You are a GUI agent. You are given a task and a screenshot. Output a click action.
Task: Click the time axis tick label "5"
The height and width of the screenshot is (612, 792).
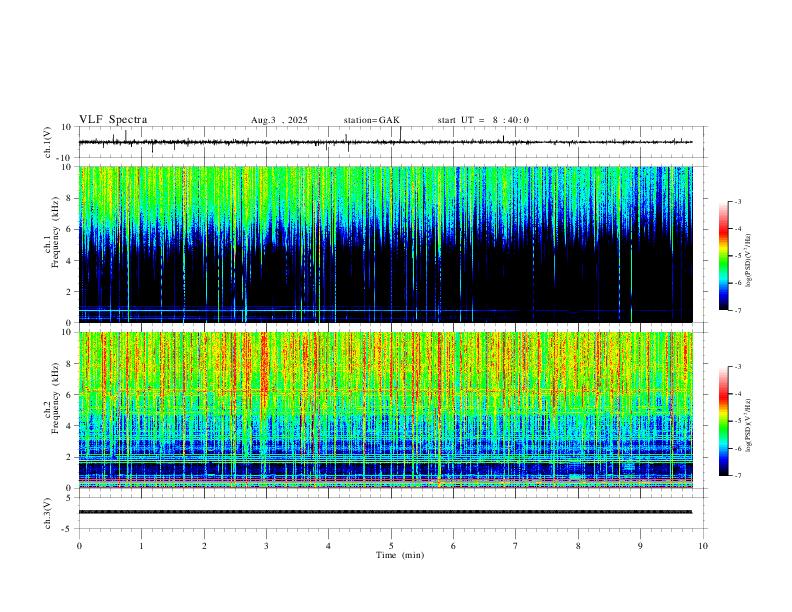click(391, 546)
